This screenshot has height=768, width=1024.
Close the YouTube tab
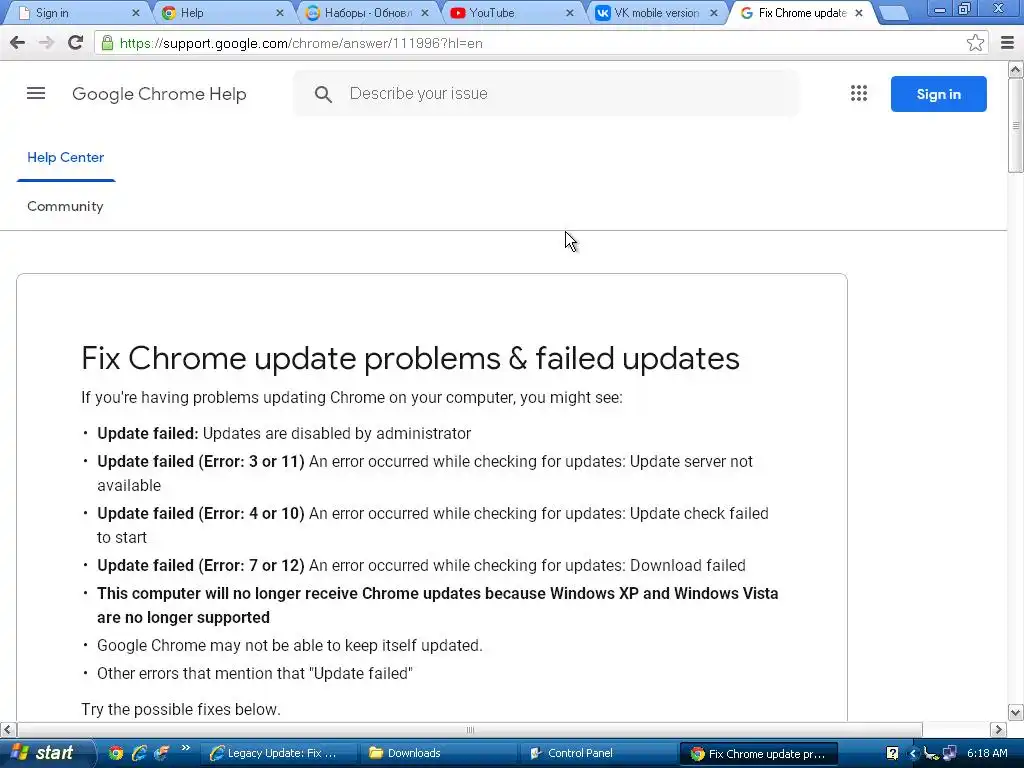click(569, 13)
